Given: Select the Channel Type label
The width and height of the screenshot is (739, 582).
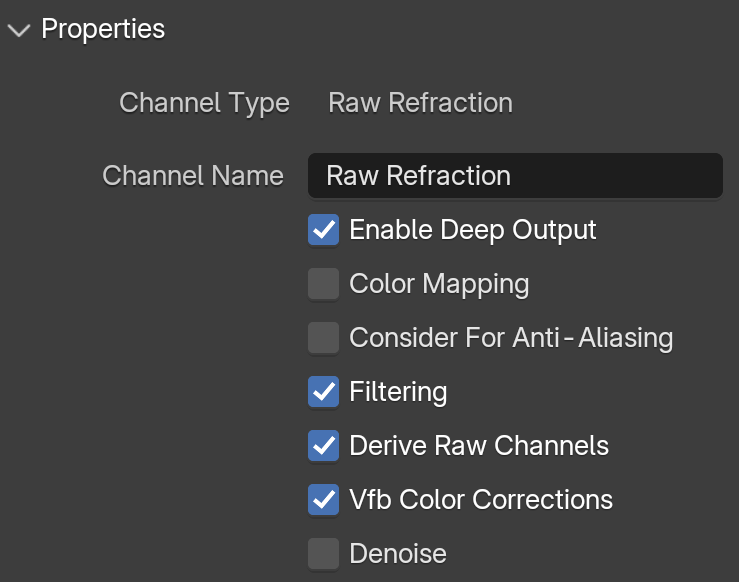Looking at the screenshot, I should pyautogui.click(x=204, y=103).
